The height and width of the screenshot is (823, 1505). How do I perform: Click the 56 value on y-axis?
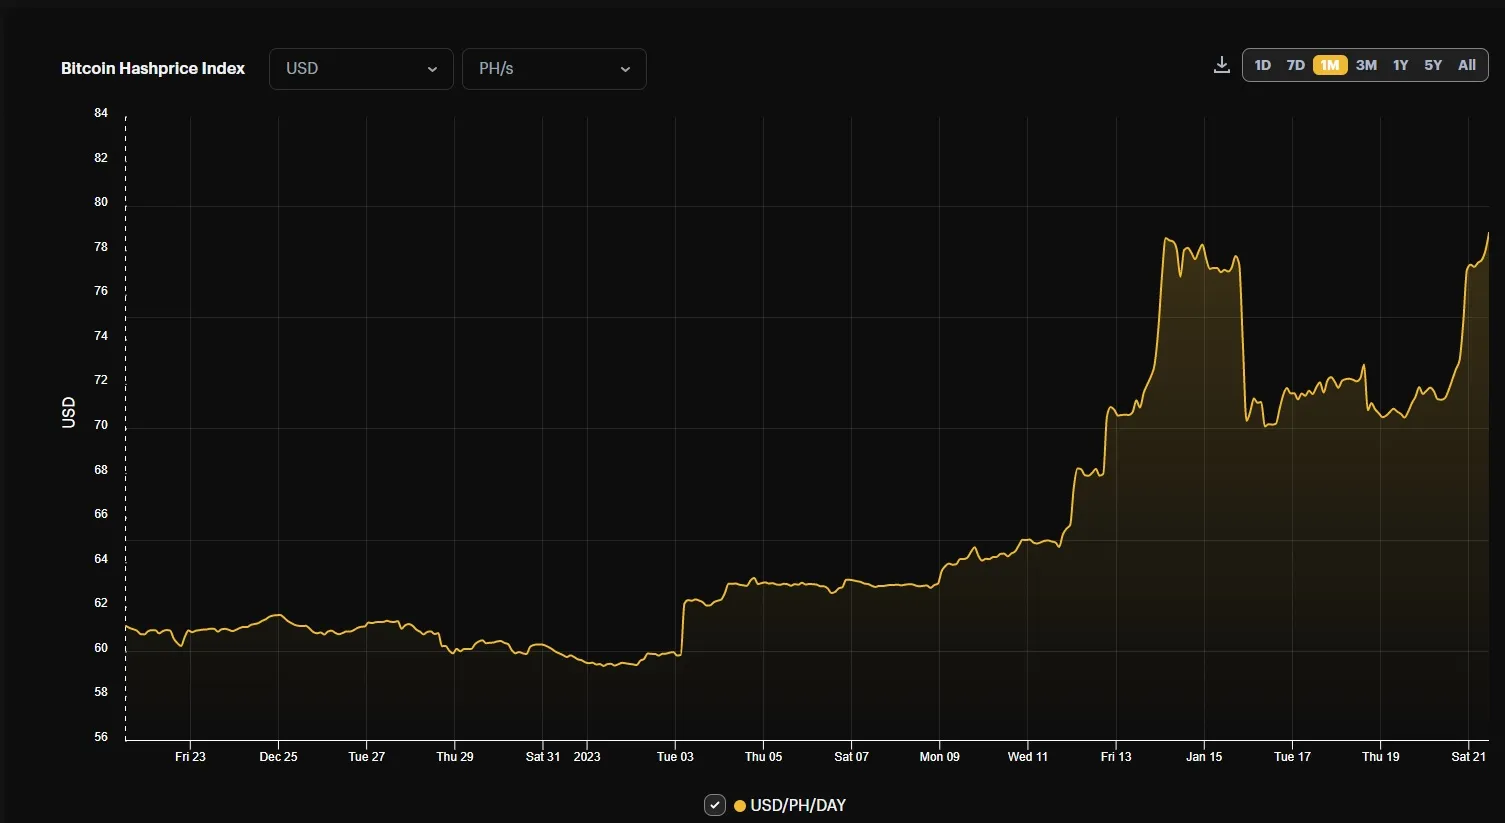coord(101,737)
